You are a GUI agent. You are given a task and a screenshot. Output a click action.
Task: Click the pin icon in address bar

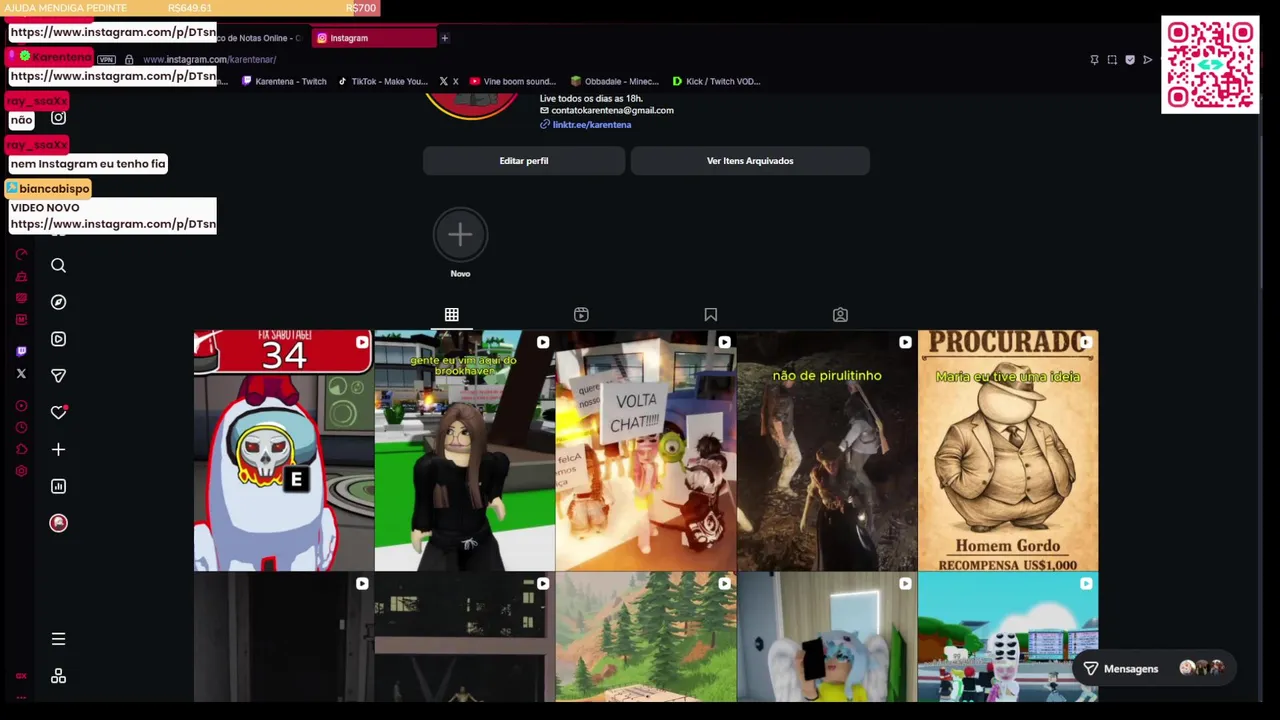(x=1094, y=60)
